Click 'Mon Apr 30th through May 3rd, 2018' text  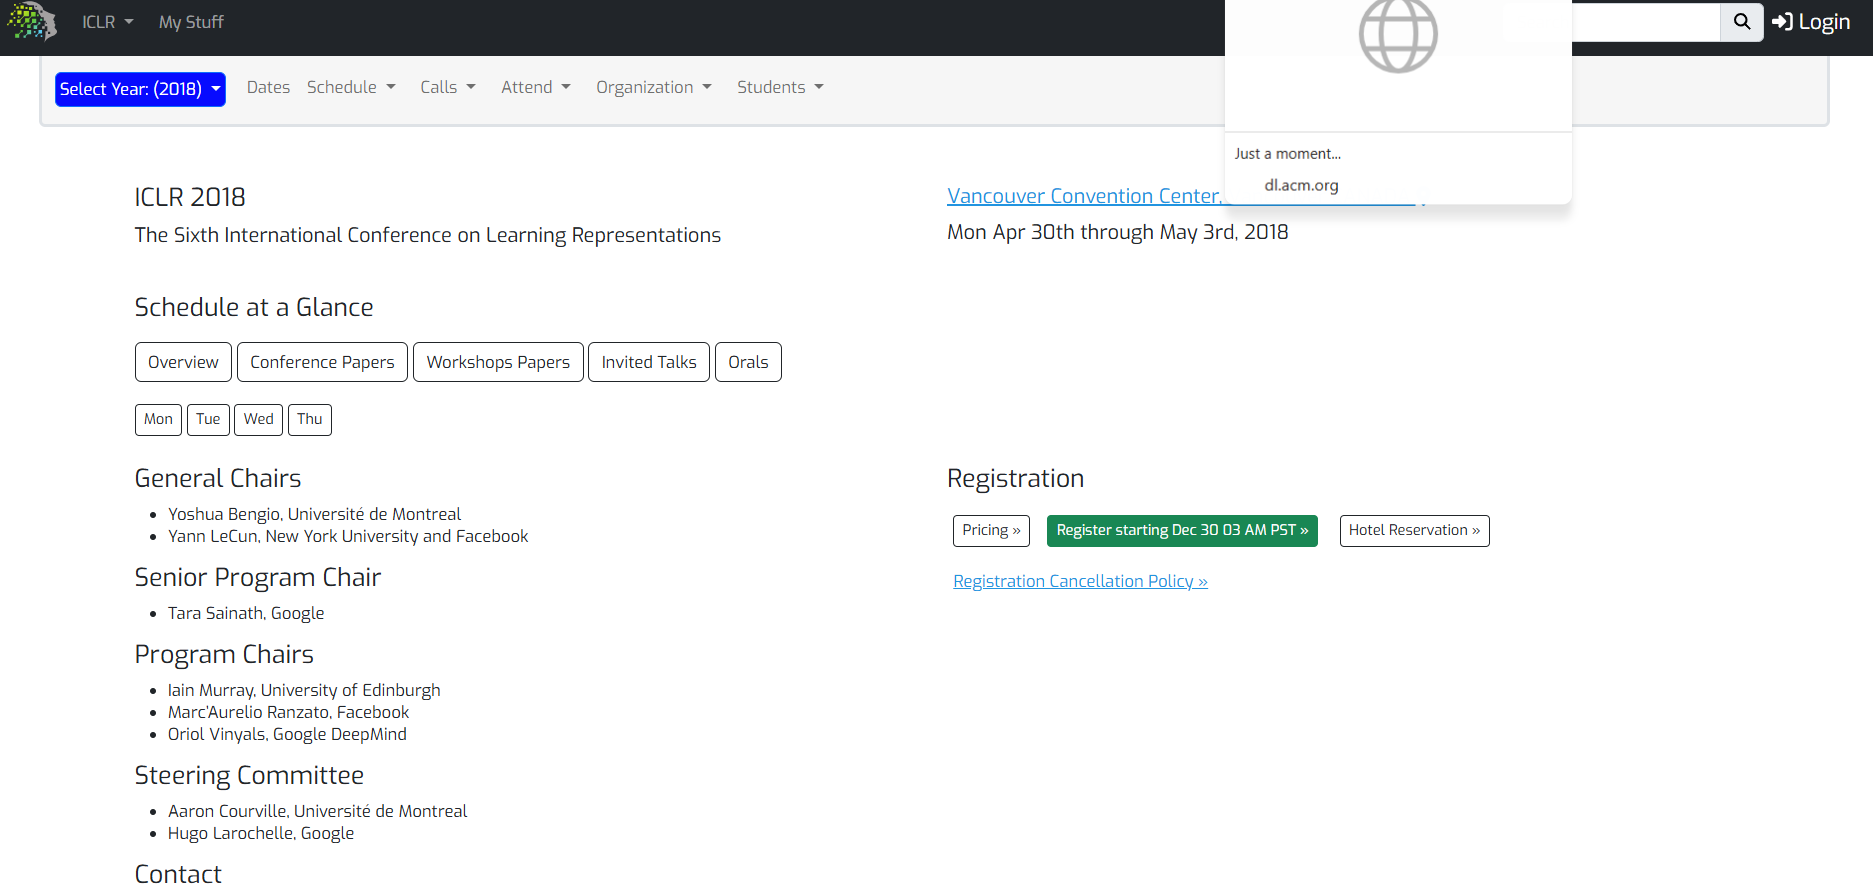pos(1117,232)
